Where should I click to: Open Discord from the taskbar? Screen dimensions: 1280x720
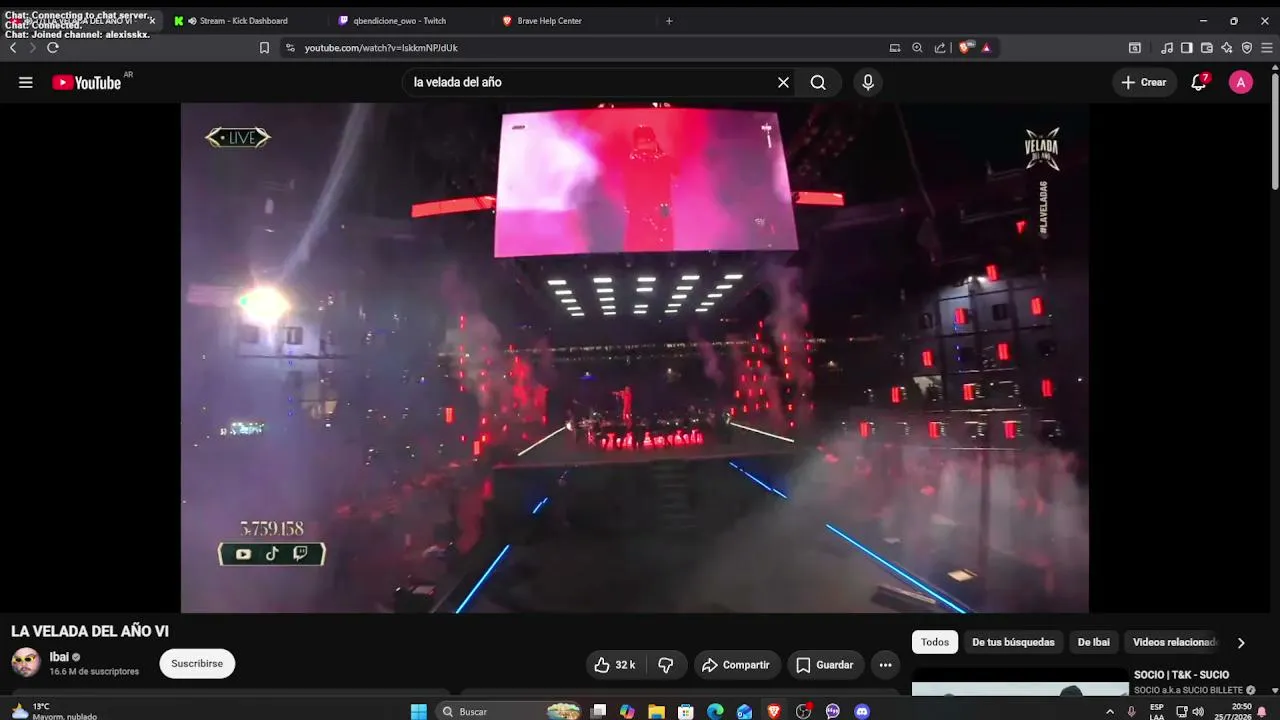(x=862, y=711)
